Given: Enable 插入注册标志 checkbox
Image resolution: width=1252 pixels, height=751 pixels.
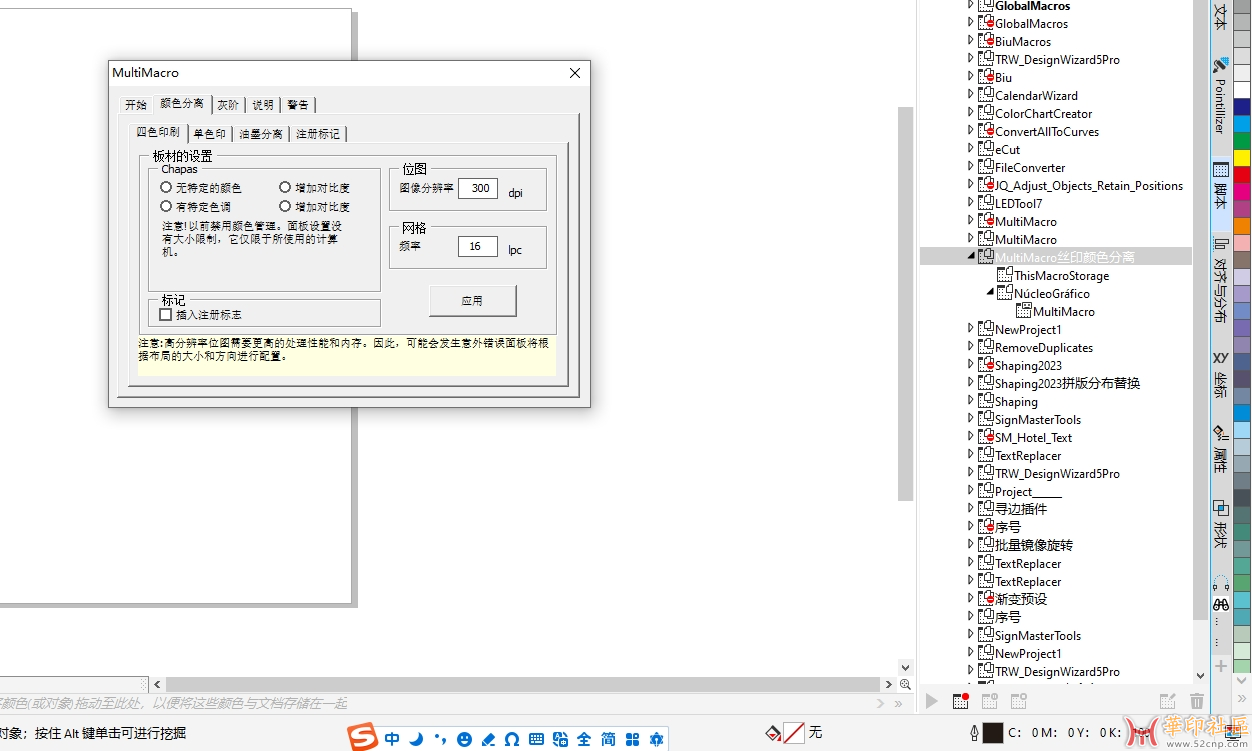Looking at the screenshot, I should tap(166, 314).
